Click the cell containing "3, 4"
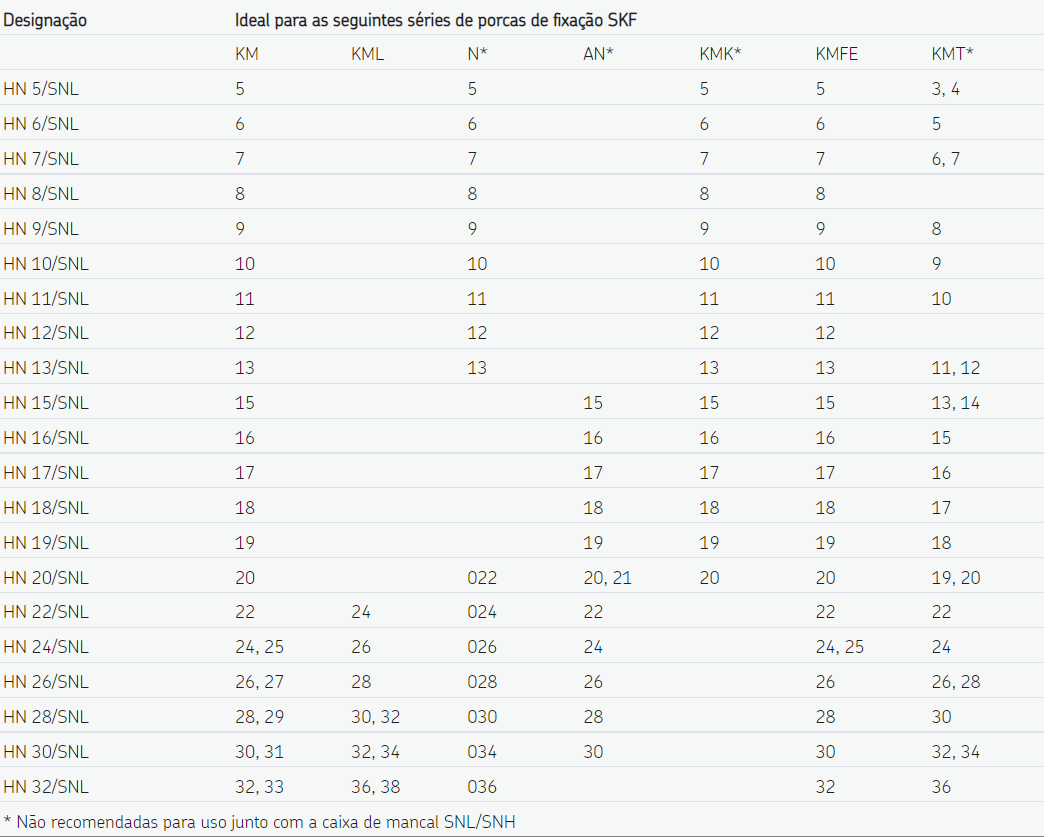 pos(945,89)
